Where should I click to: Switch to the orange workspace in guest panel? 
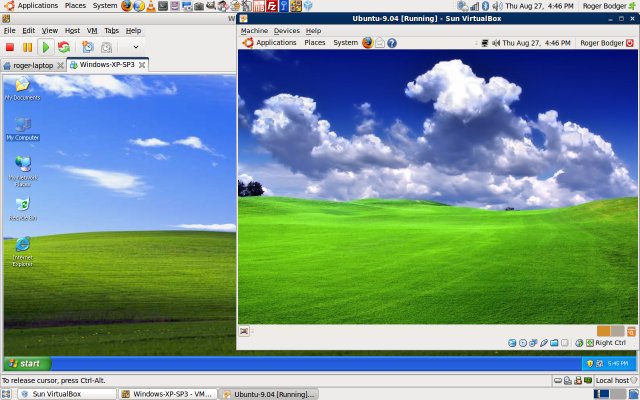tap(604, 331)
